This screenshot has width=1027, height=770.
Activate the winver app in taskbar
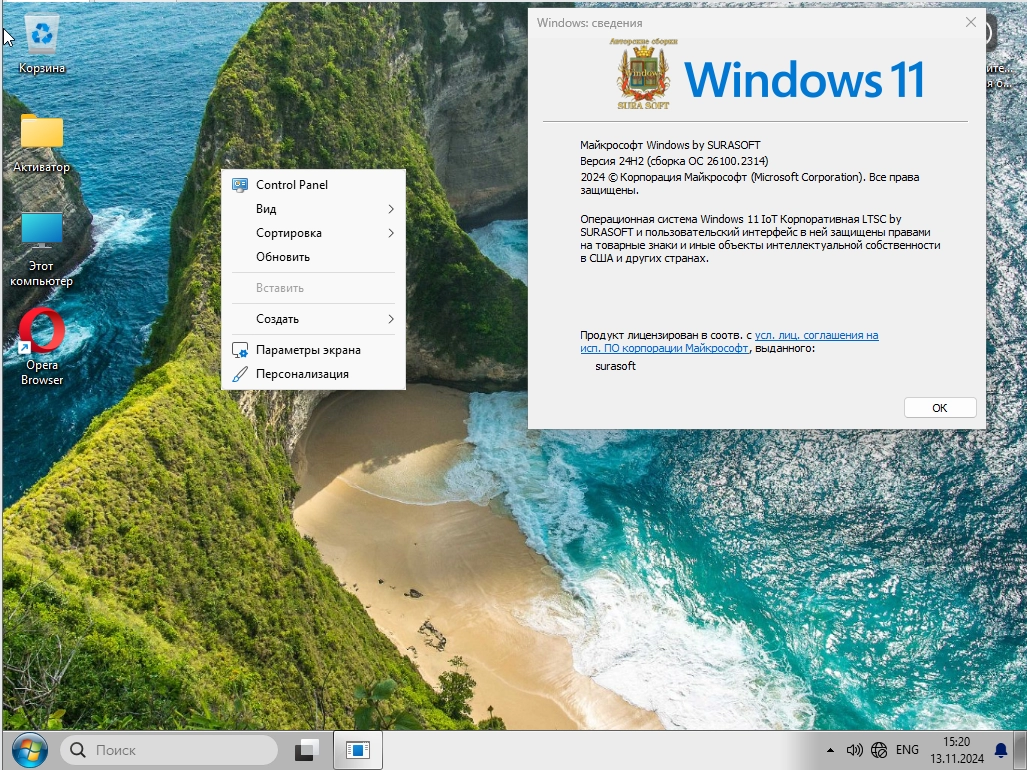(x=358, y=750)
